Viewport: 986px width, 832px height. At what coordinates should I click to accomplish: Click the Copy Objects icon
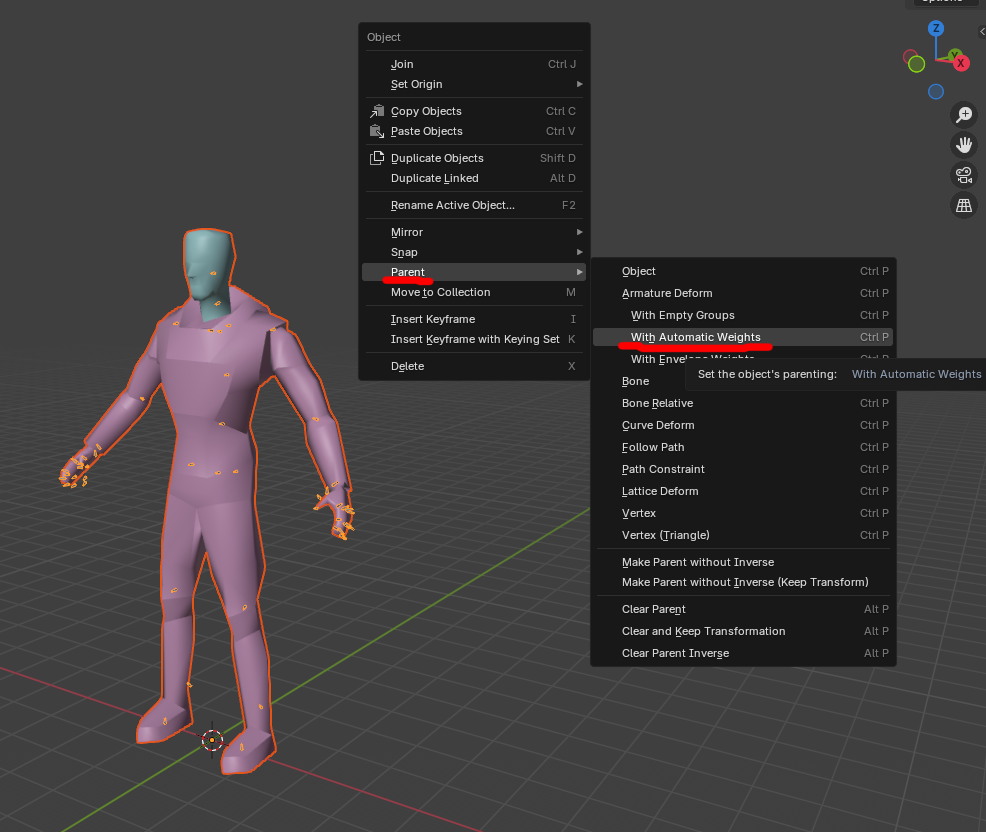click(377, 111)
